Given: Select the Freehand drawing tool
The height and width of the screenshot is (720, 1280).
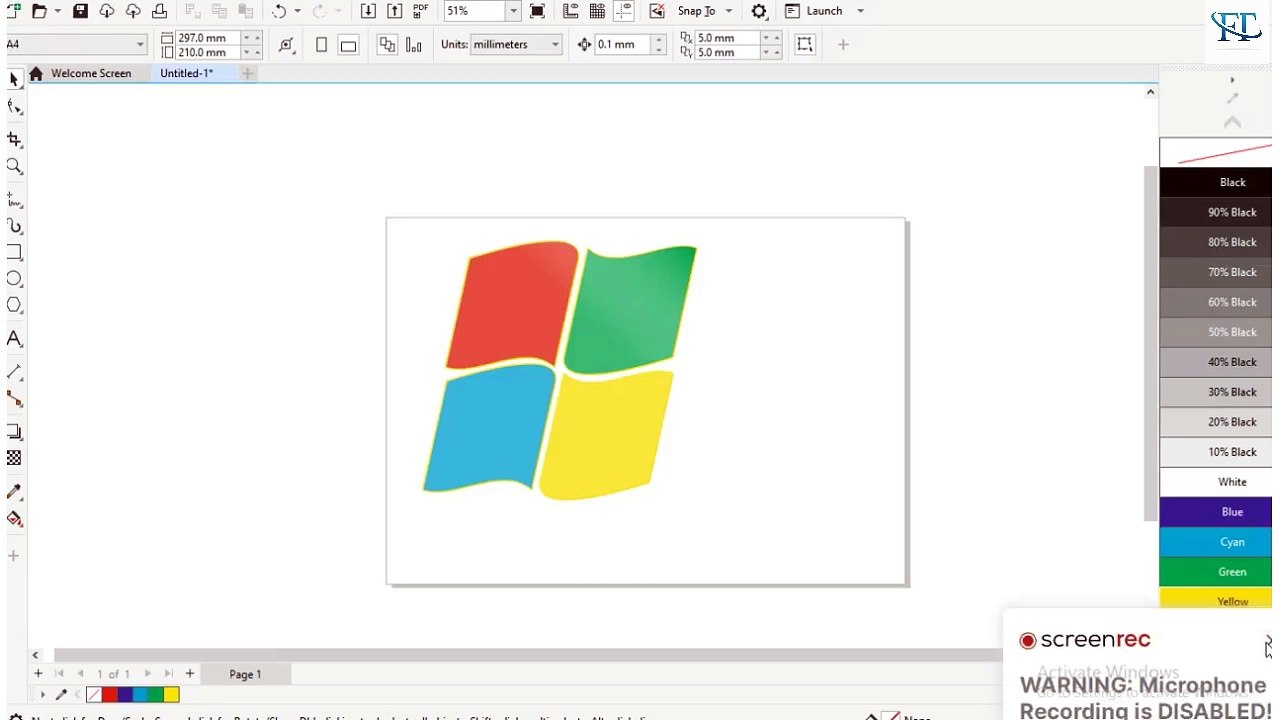Looking at the screenshot, I should tap(14, 200).
